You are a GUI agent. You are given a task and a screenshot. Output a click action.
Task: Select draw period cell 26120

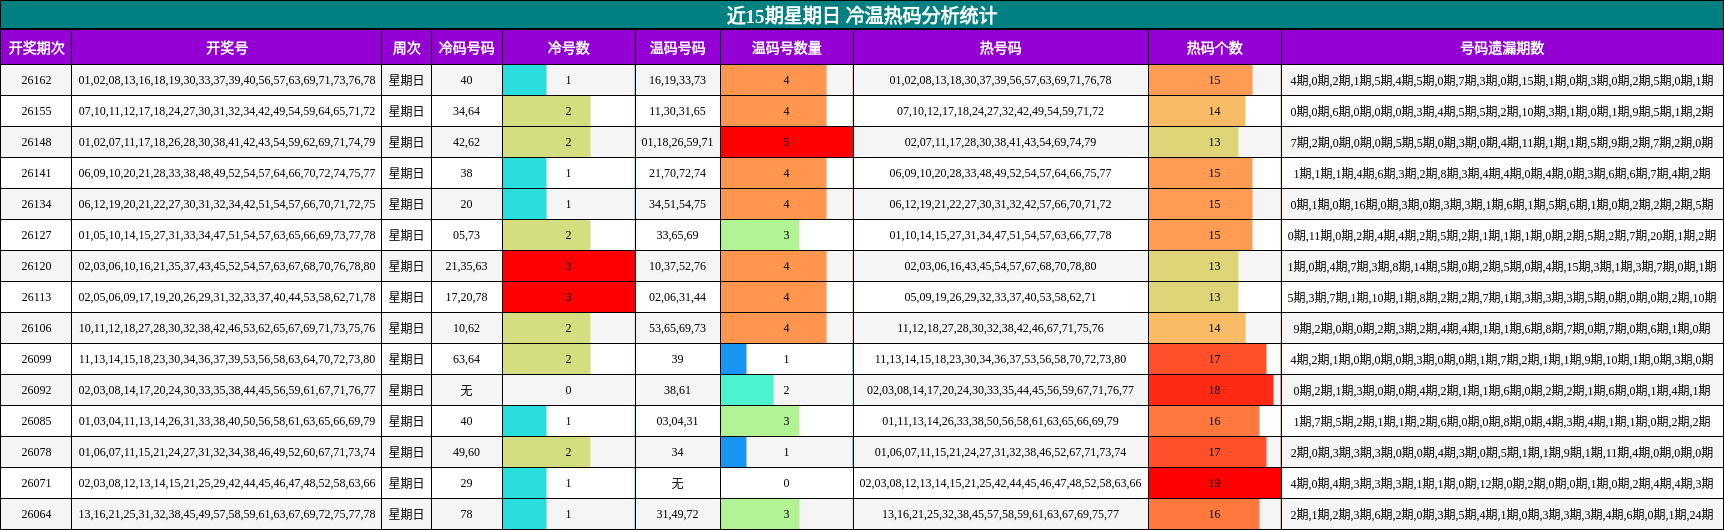click(36, 266)
